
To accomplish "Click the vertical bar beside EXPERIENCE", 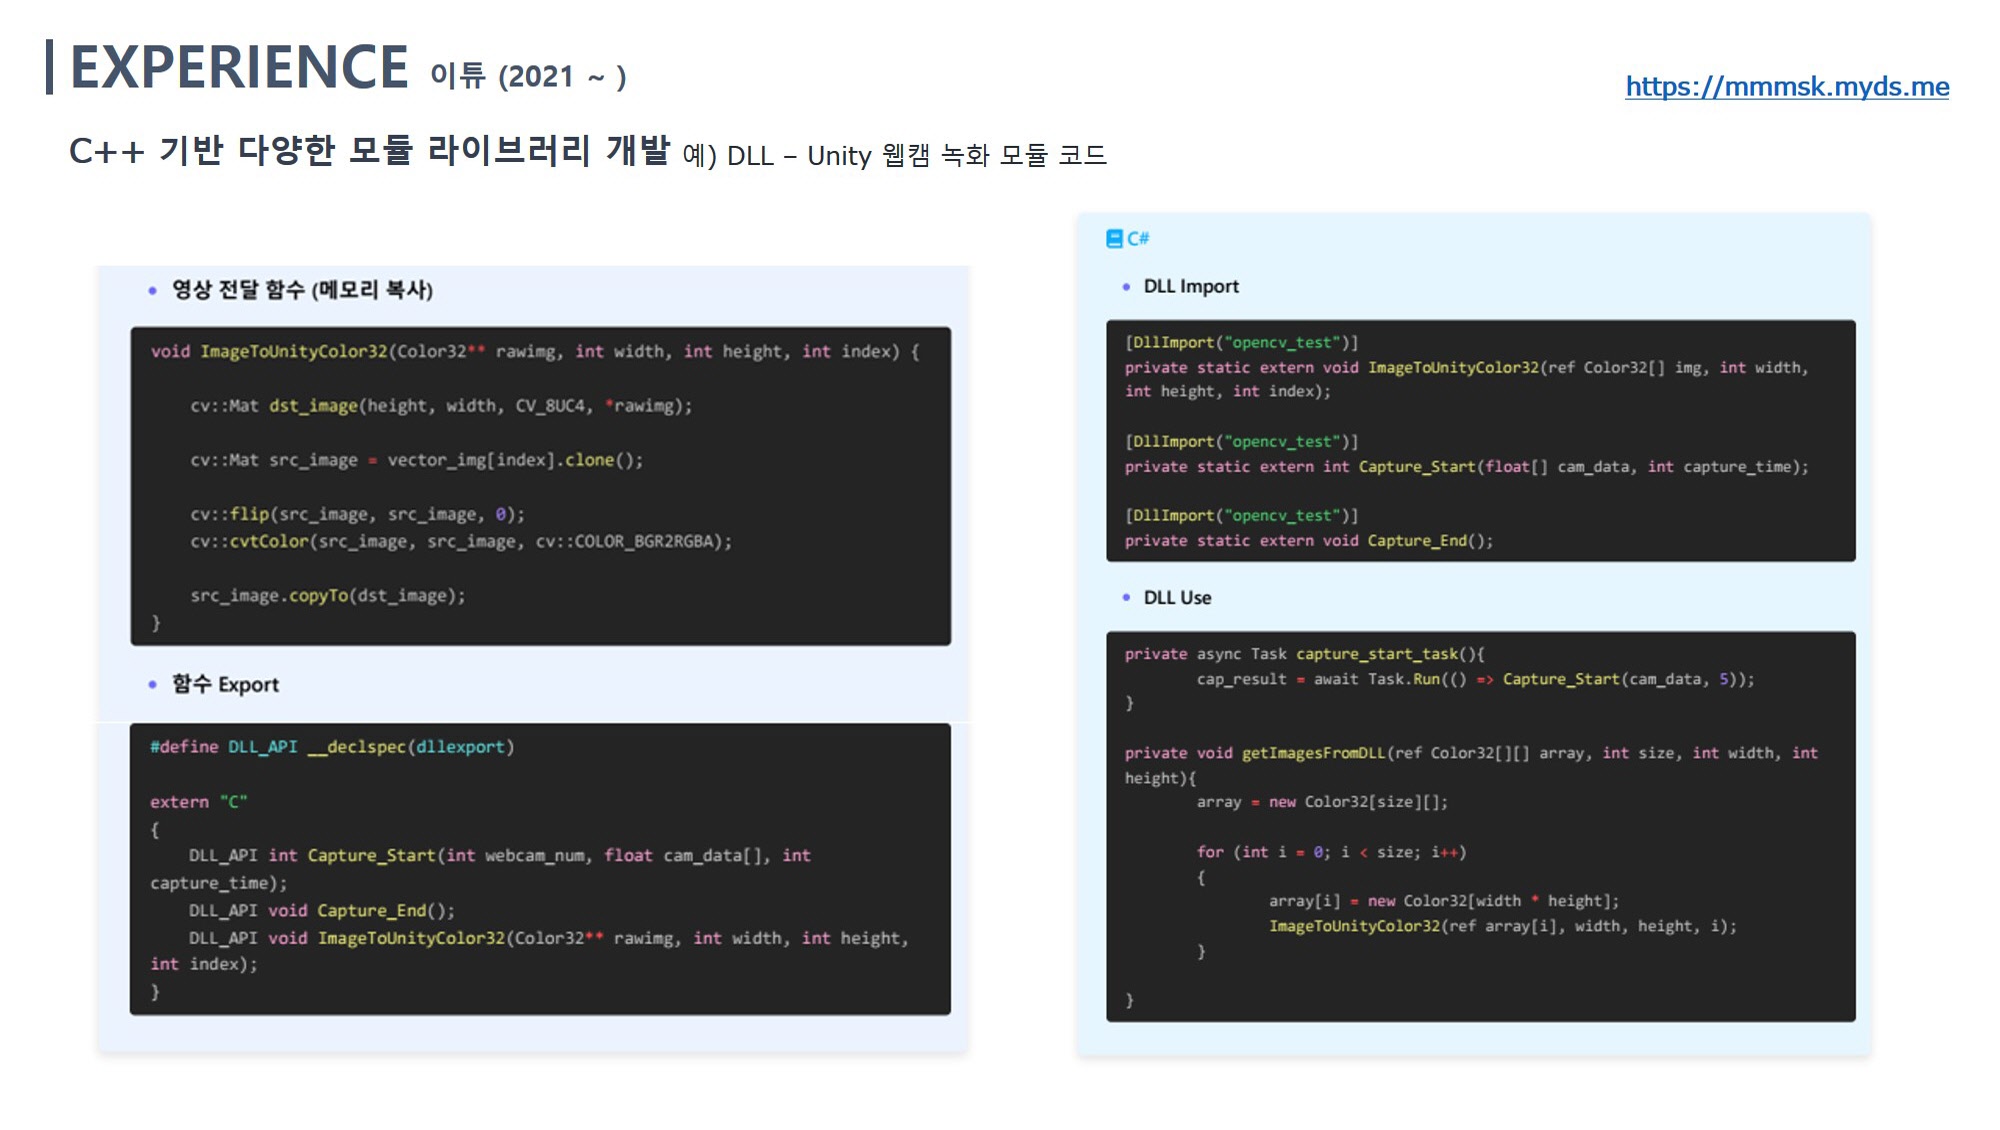I will (49, 67).
